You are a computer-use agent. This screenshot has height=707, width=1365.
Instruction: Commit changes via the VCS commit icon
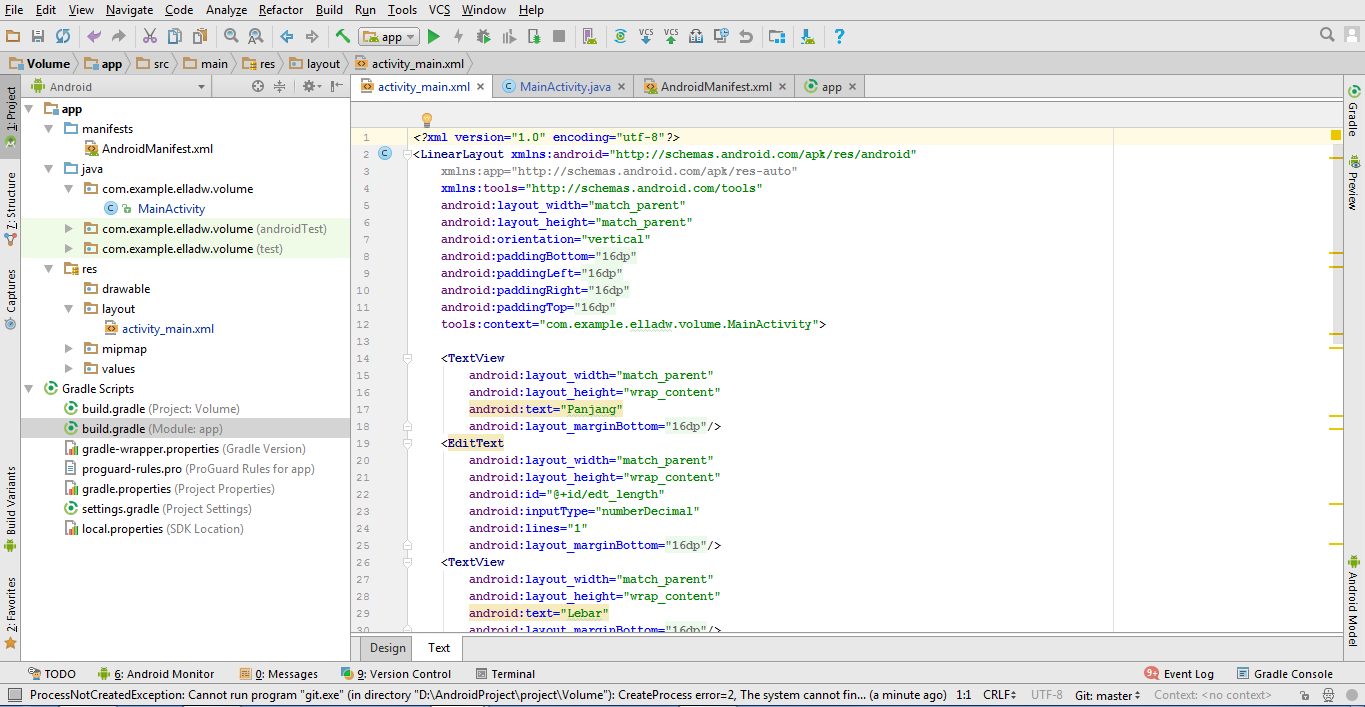click(x=671, y=36)
